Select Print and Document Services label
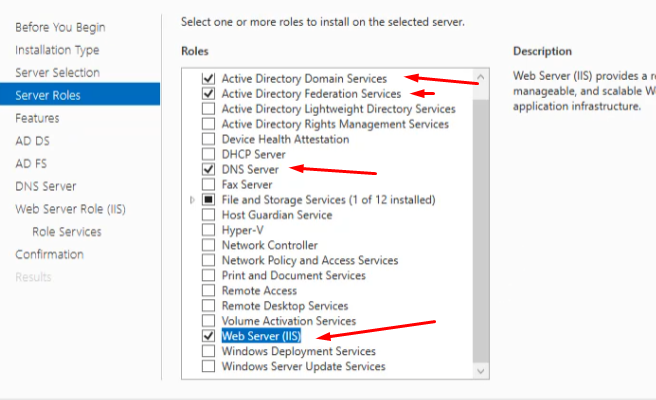This screenshot has width=656, height=400. click(x=294, y=276)
